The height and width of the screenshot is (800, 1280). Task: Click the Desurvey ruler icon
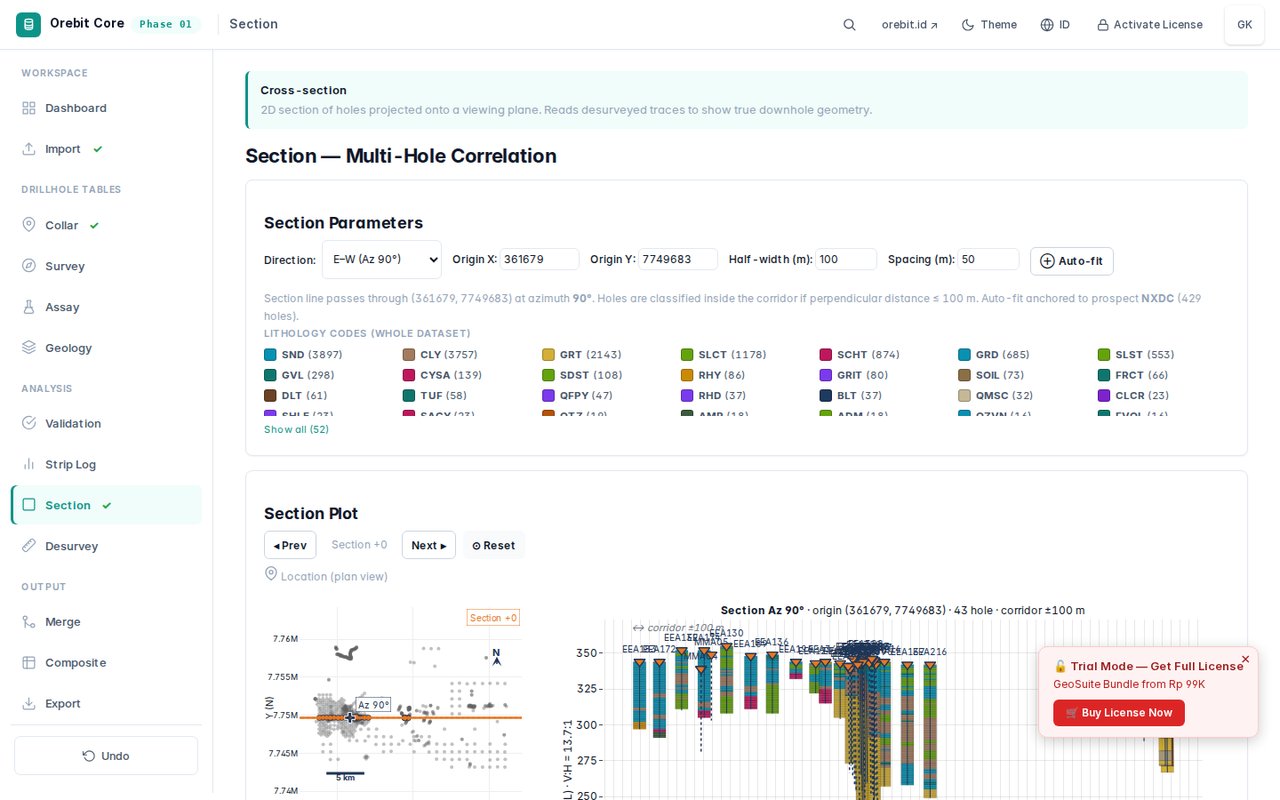(x=29, y=547)
